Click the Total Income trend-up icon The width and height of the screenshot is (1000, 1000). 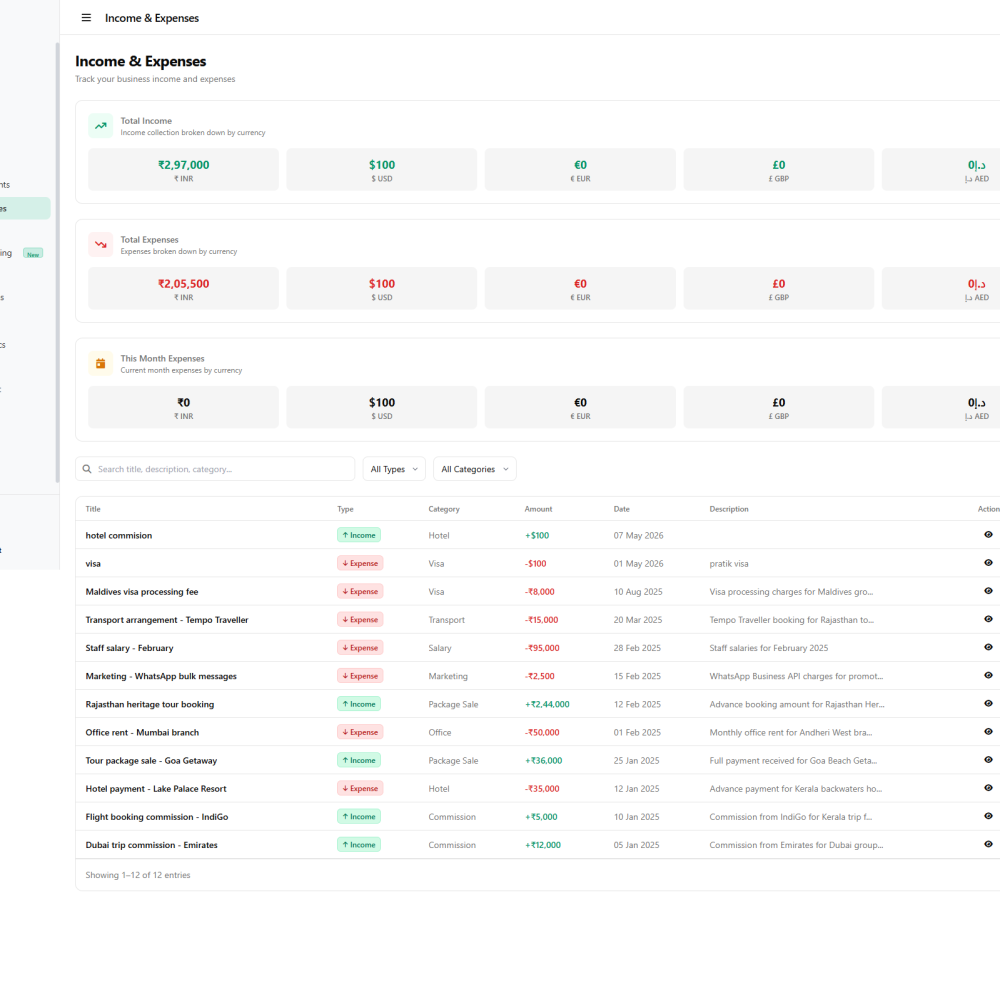(x=101, y=126)
